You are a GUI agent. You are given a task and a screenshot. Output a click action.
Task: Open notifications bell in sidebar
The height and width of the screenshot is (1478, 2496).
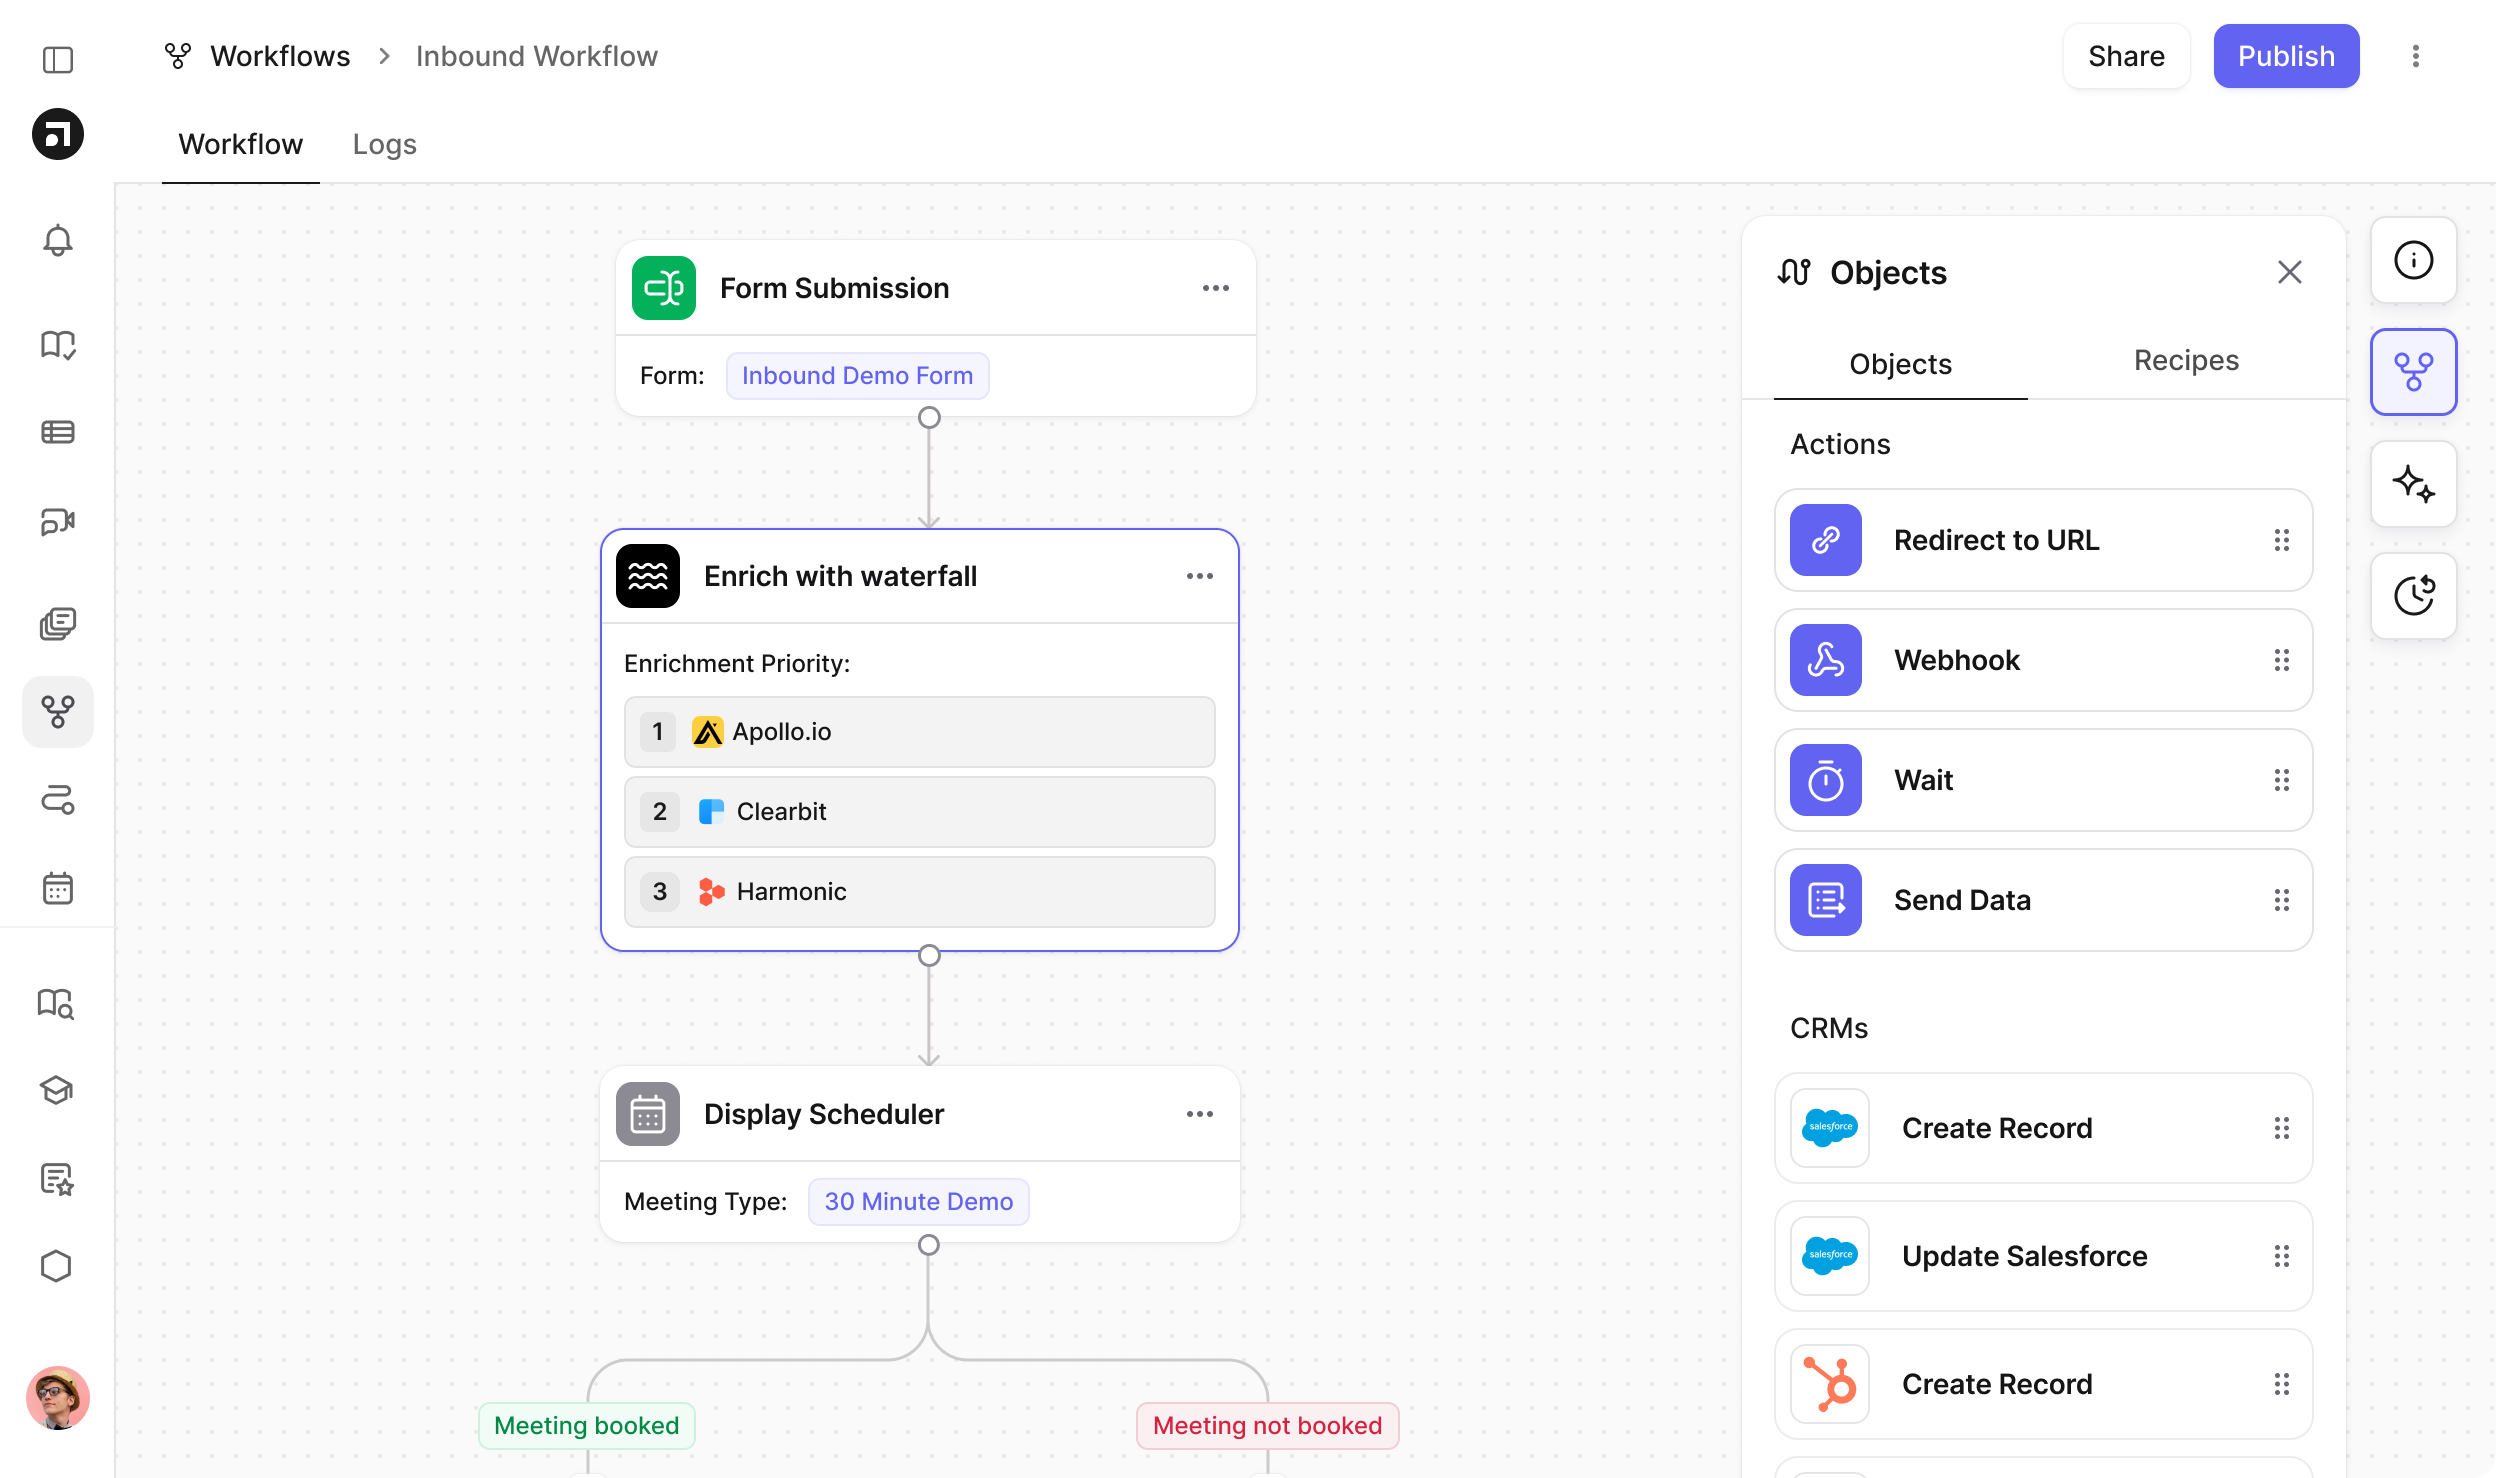58,240
